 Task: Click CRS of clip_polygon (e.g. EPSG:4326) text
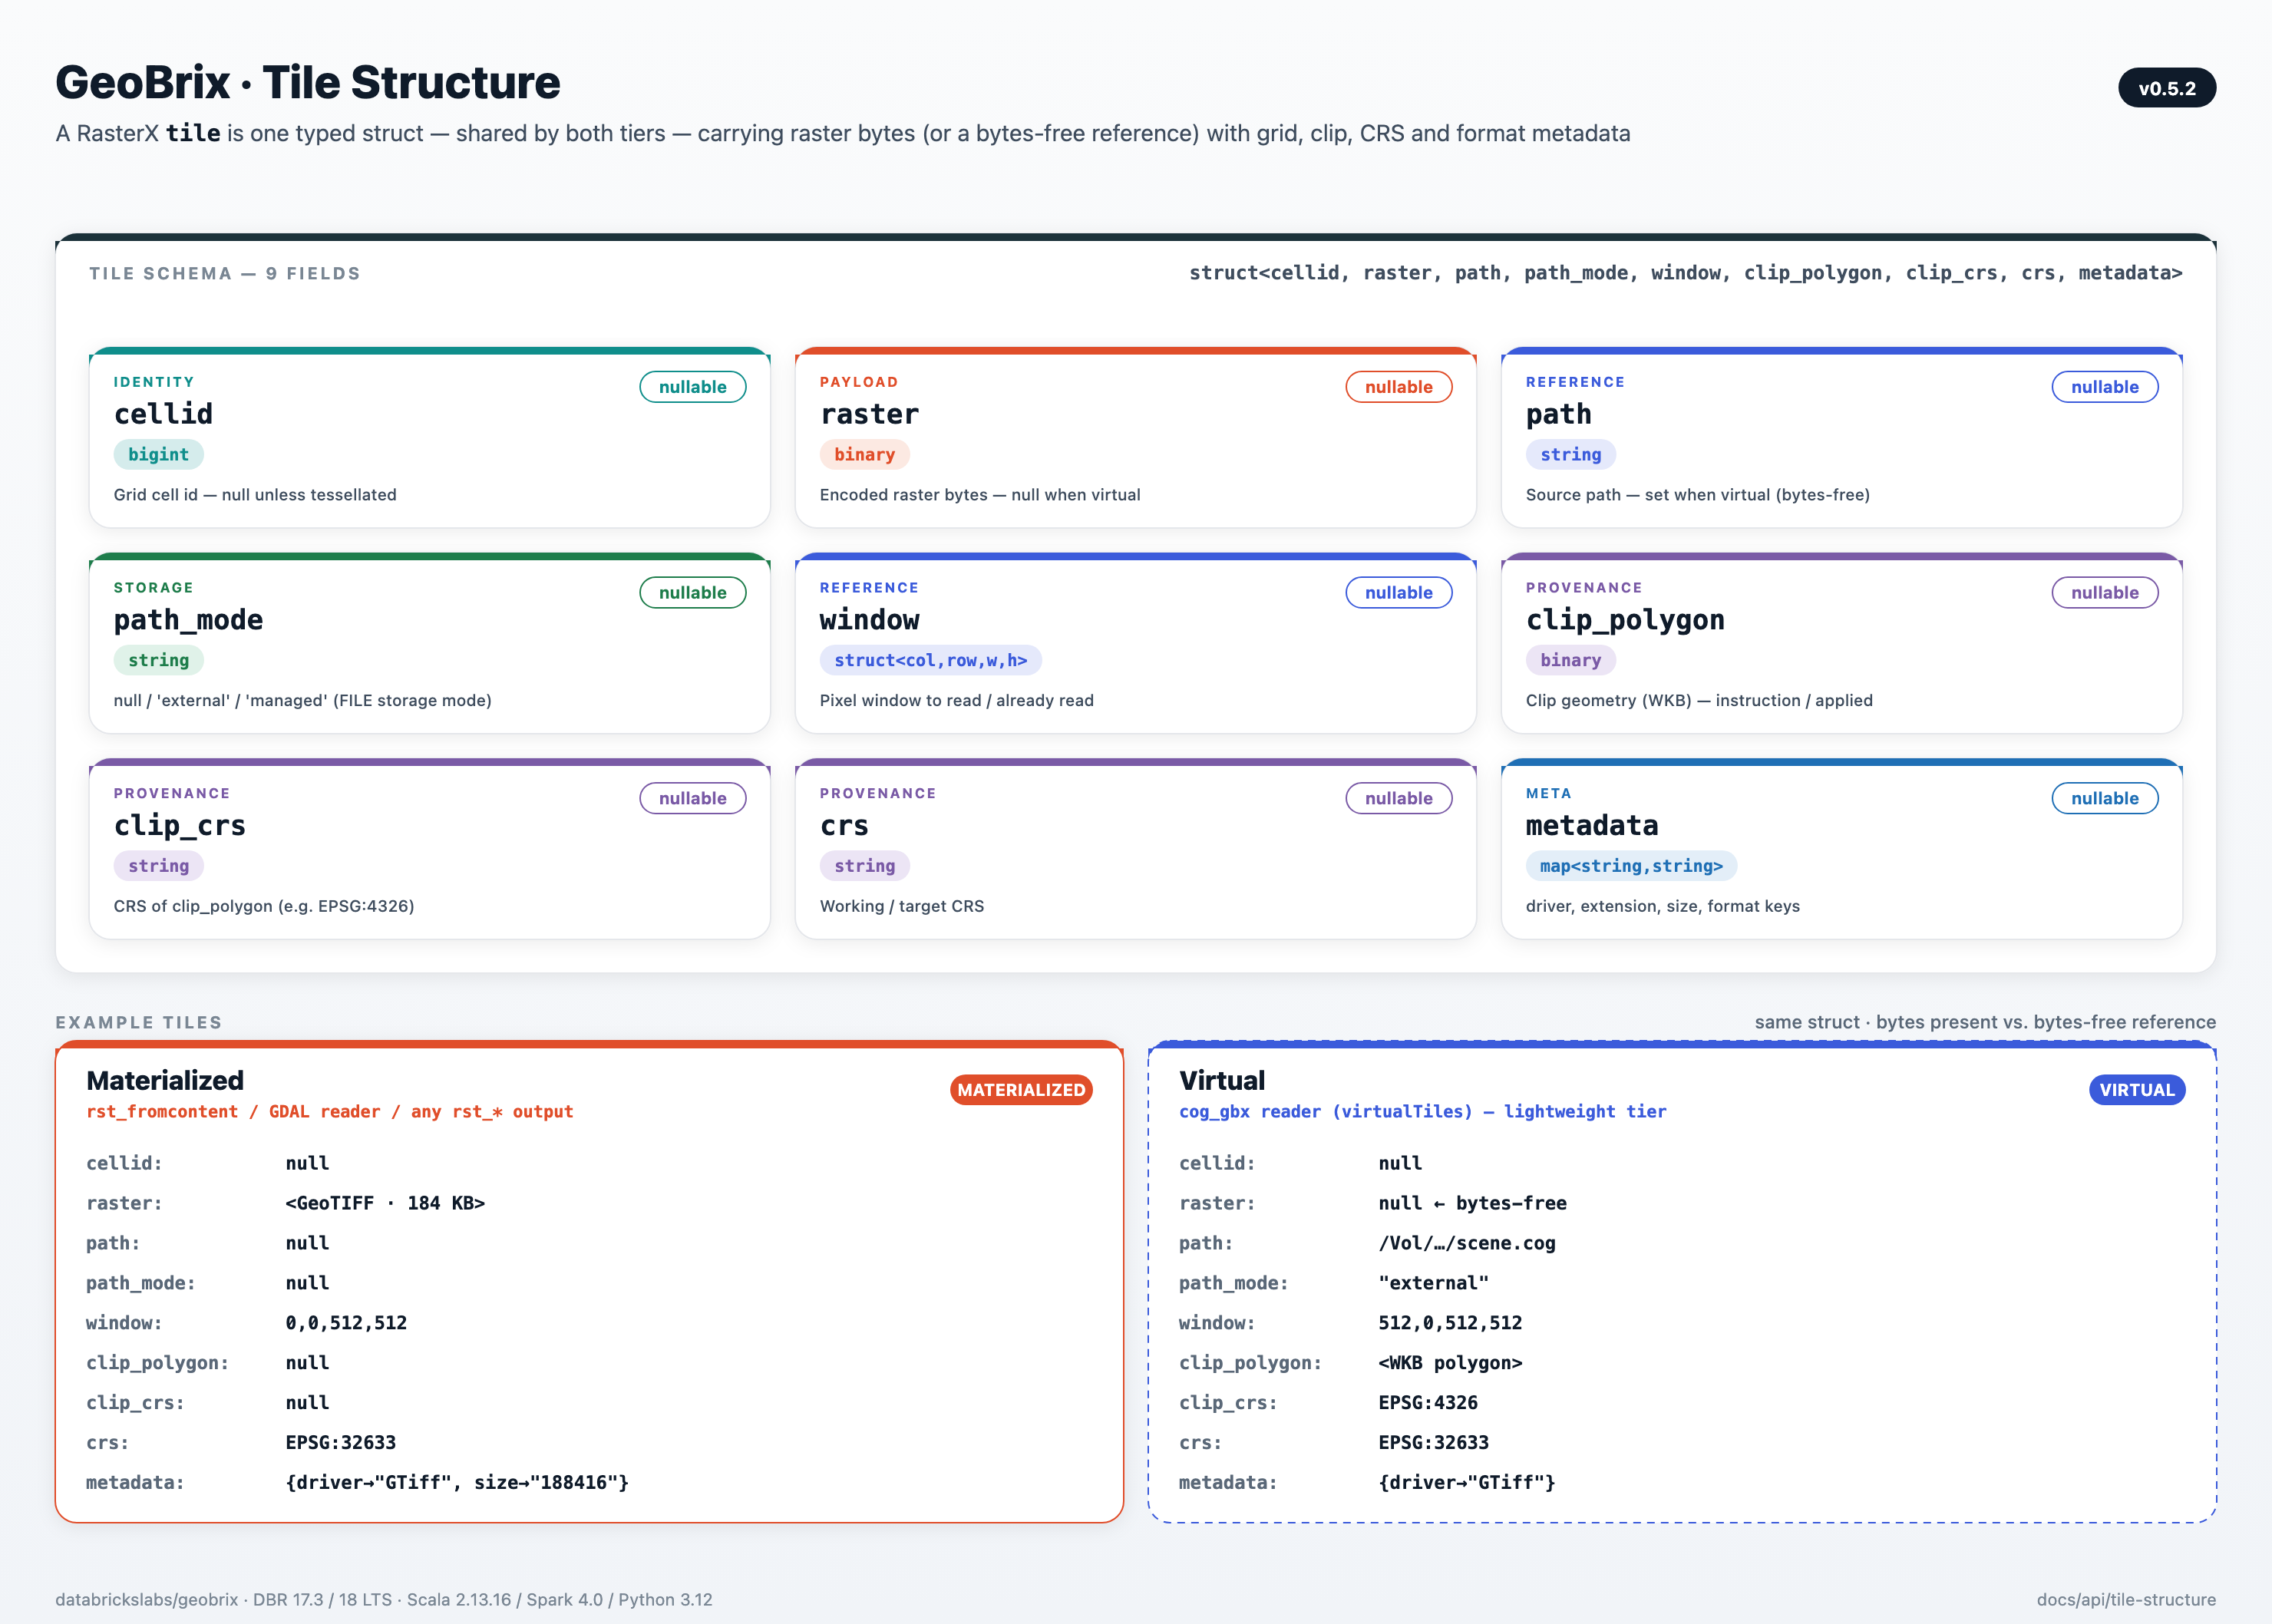coord(264,906)
